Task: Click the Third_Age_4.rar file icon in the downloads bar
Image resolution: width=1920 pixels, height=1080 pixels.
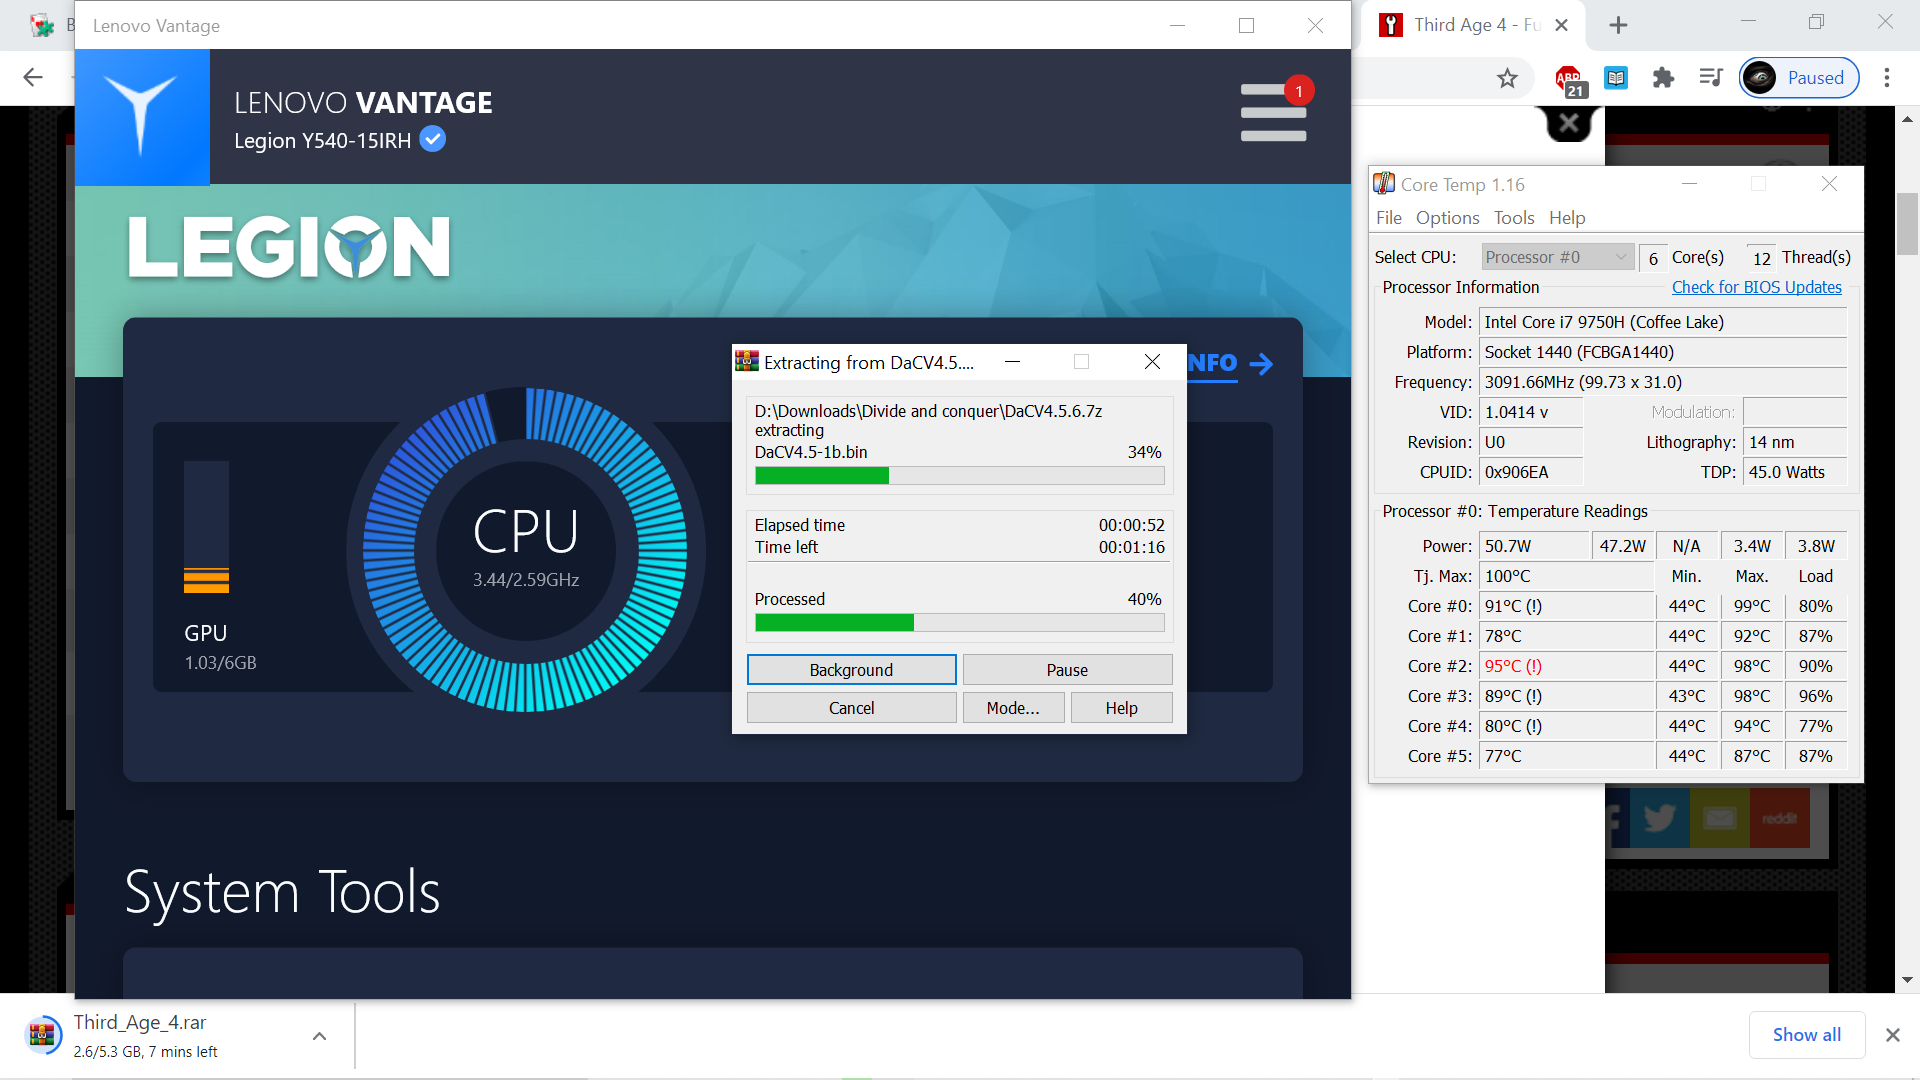Action: [42, 1035]
